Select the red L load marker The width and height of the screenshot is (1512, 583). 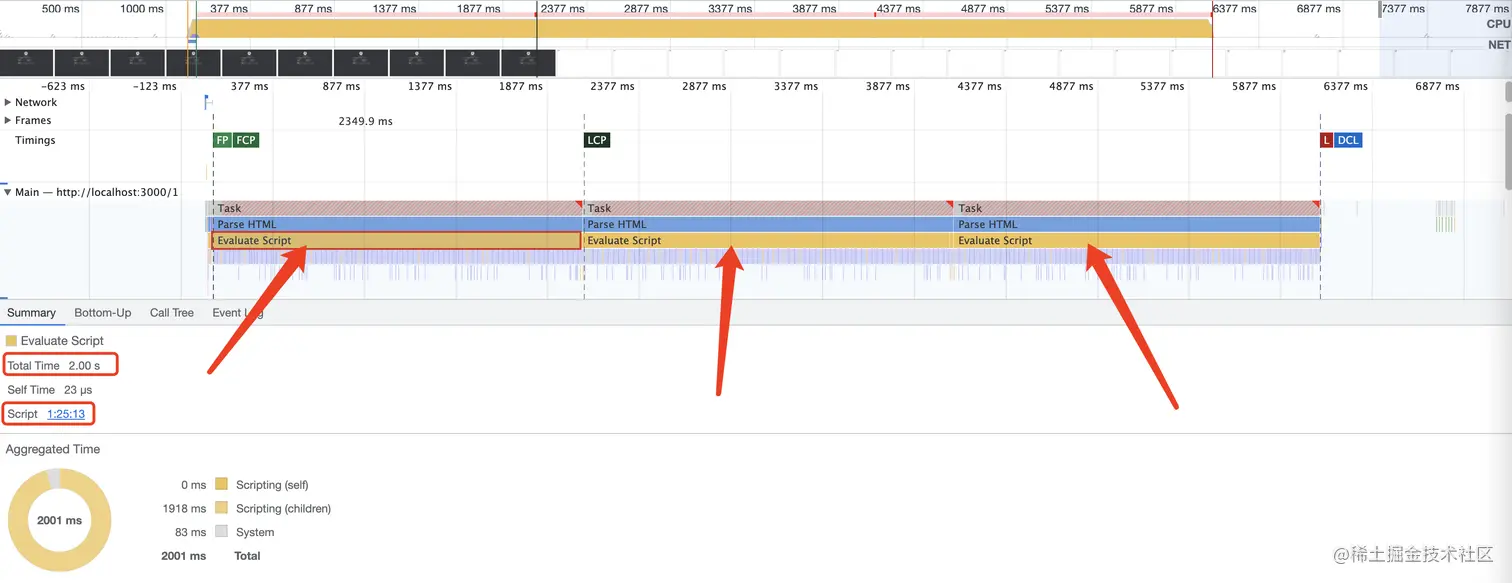tap(1326, 140)
